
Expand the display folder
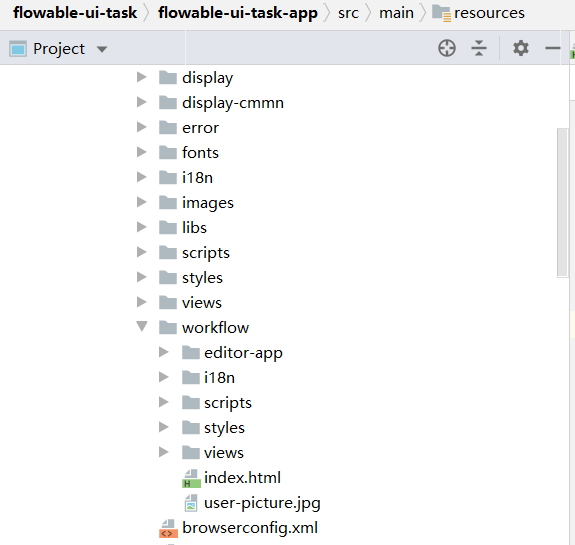[142, 77]
